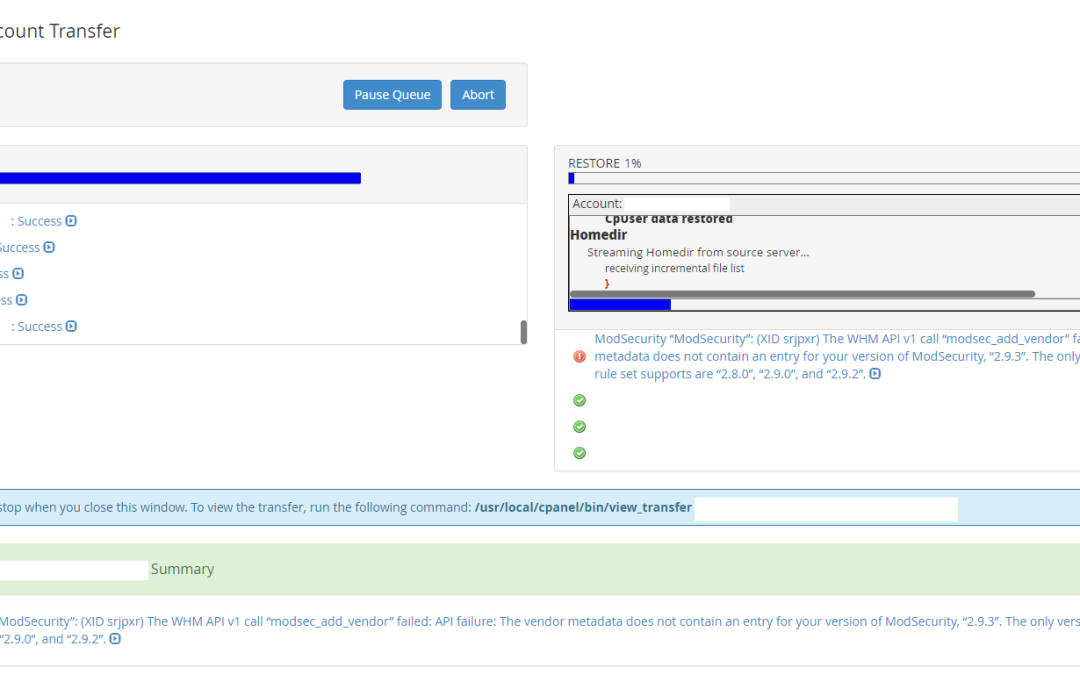Click the red error icon beside ModSecurity warning
Screen dimensions: 1080x675
tap(579, 356)
